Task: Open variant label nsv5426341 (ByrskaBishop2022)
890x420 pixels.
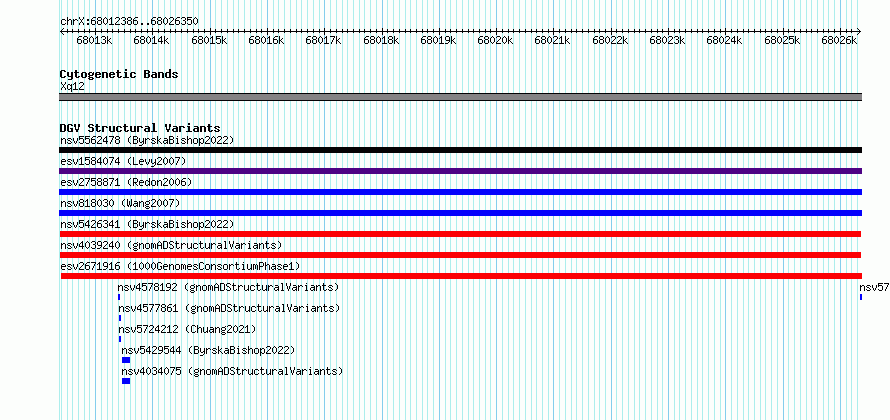Action: (147, 224)
